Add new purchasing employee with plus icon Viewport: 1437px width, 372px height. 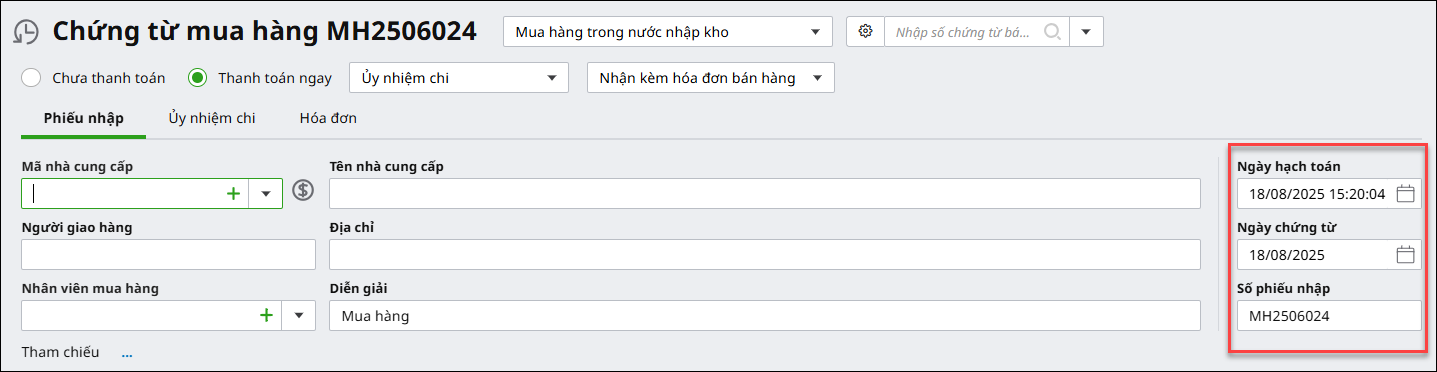[x=266, y=315]
